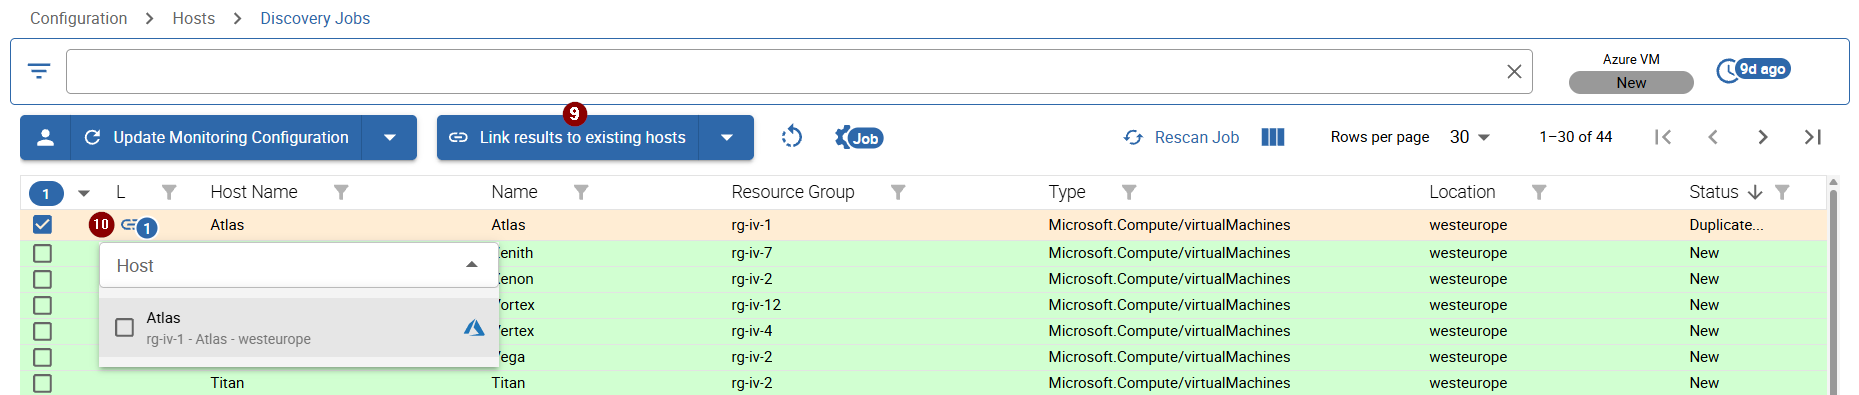Filter the Location column
Screen dimensions: 1859x395
[x=1539, y=192]
